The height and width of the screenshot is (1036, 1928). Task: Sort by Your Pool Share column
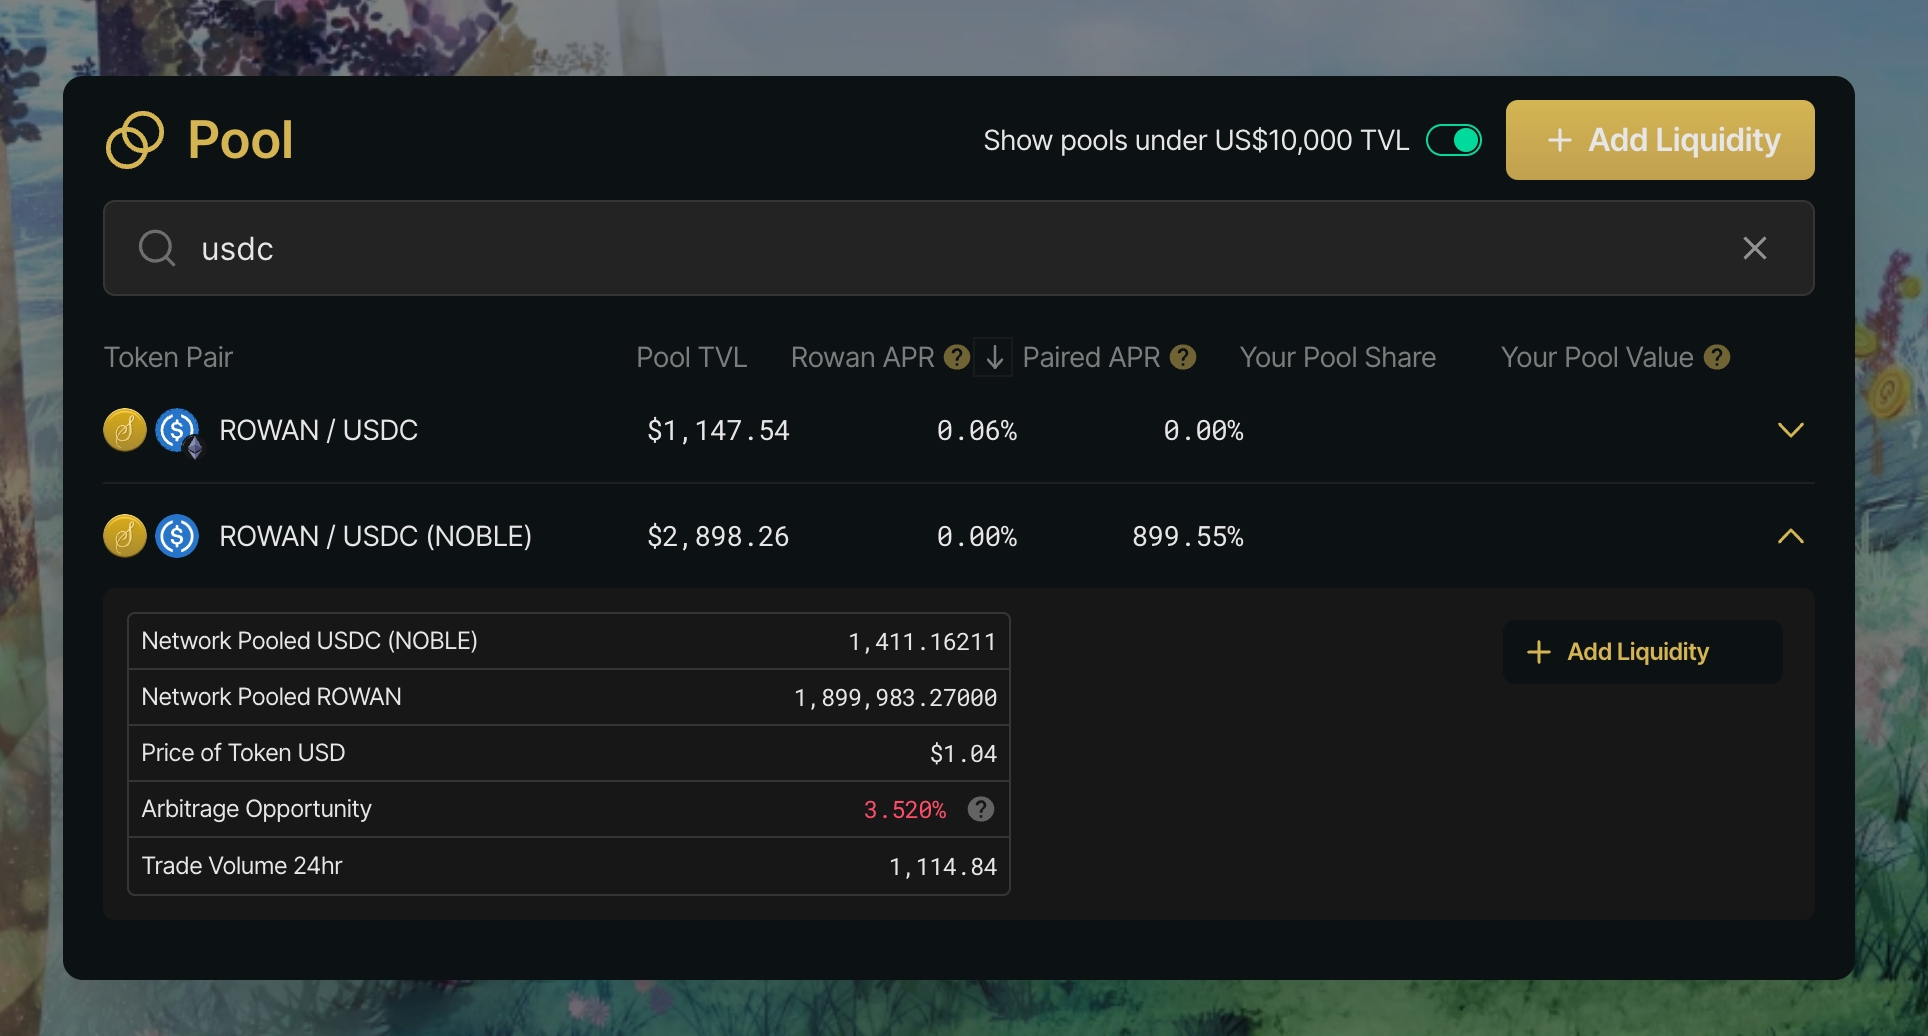1337,357
